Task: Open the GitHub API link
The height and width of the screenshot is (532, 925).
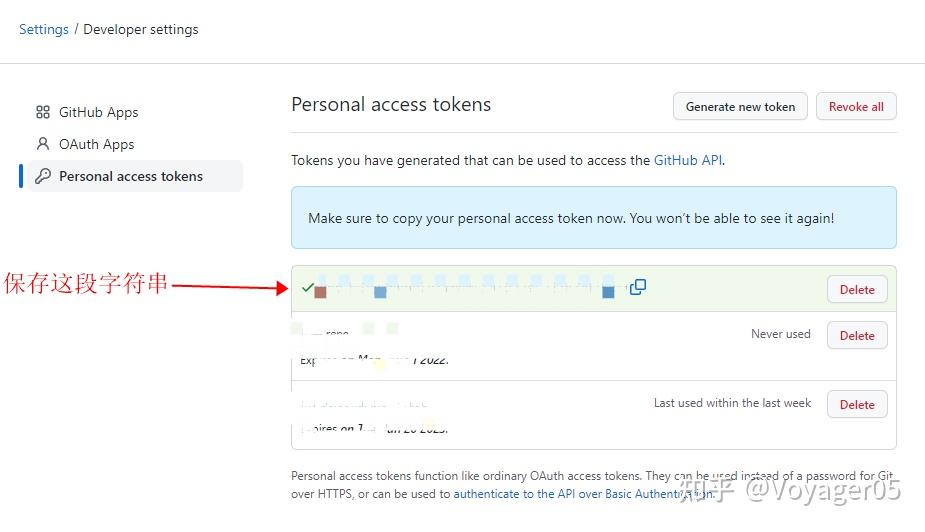Action: pyautogui.click(x=688, y=160)
